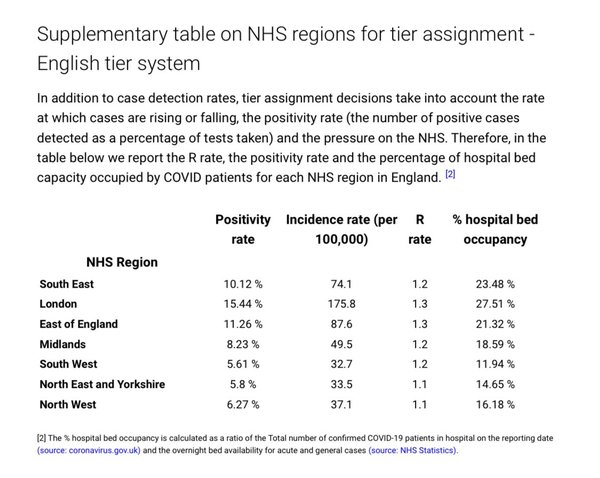Image resolution: width=600 pixels, height=478 pixels.
Task: Select the East of England row label
Action: pyautogui.click(x=78, y=324)
